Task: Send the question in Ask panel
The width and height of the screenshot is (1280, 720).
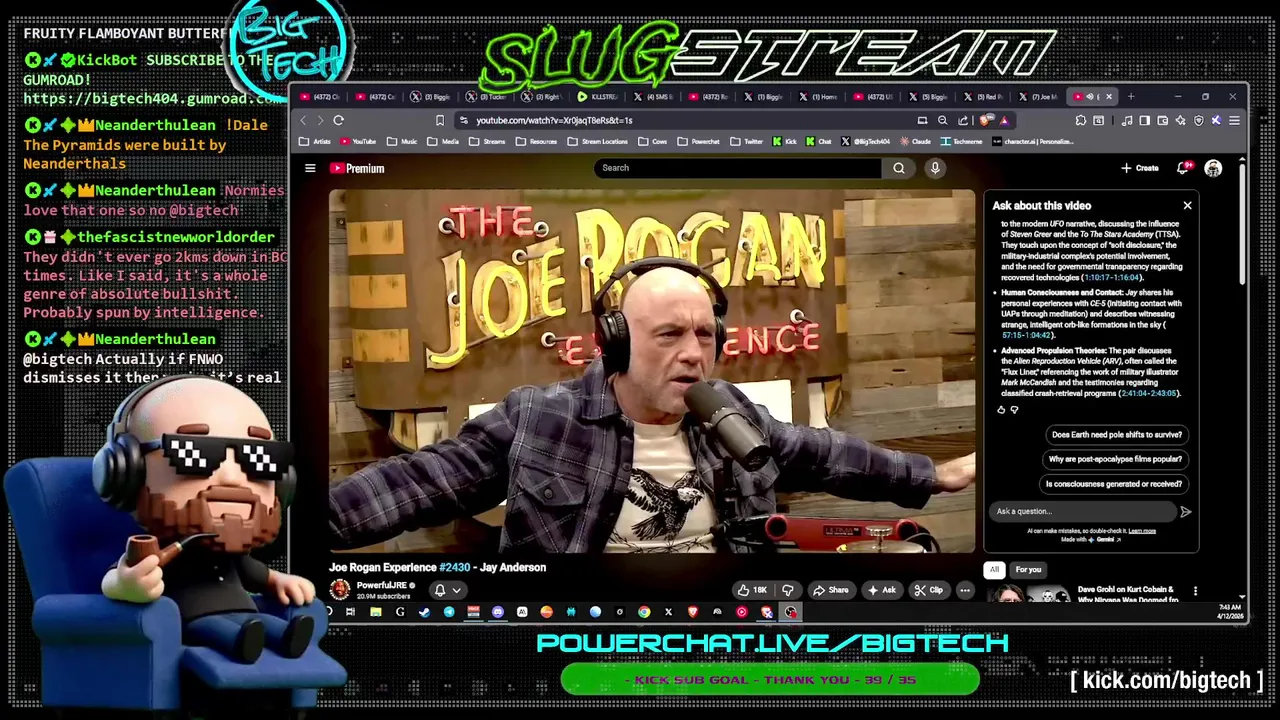Action: (1186, 512)
